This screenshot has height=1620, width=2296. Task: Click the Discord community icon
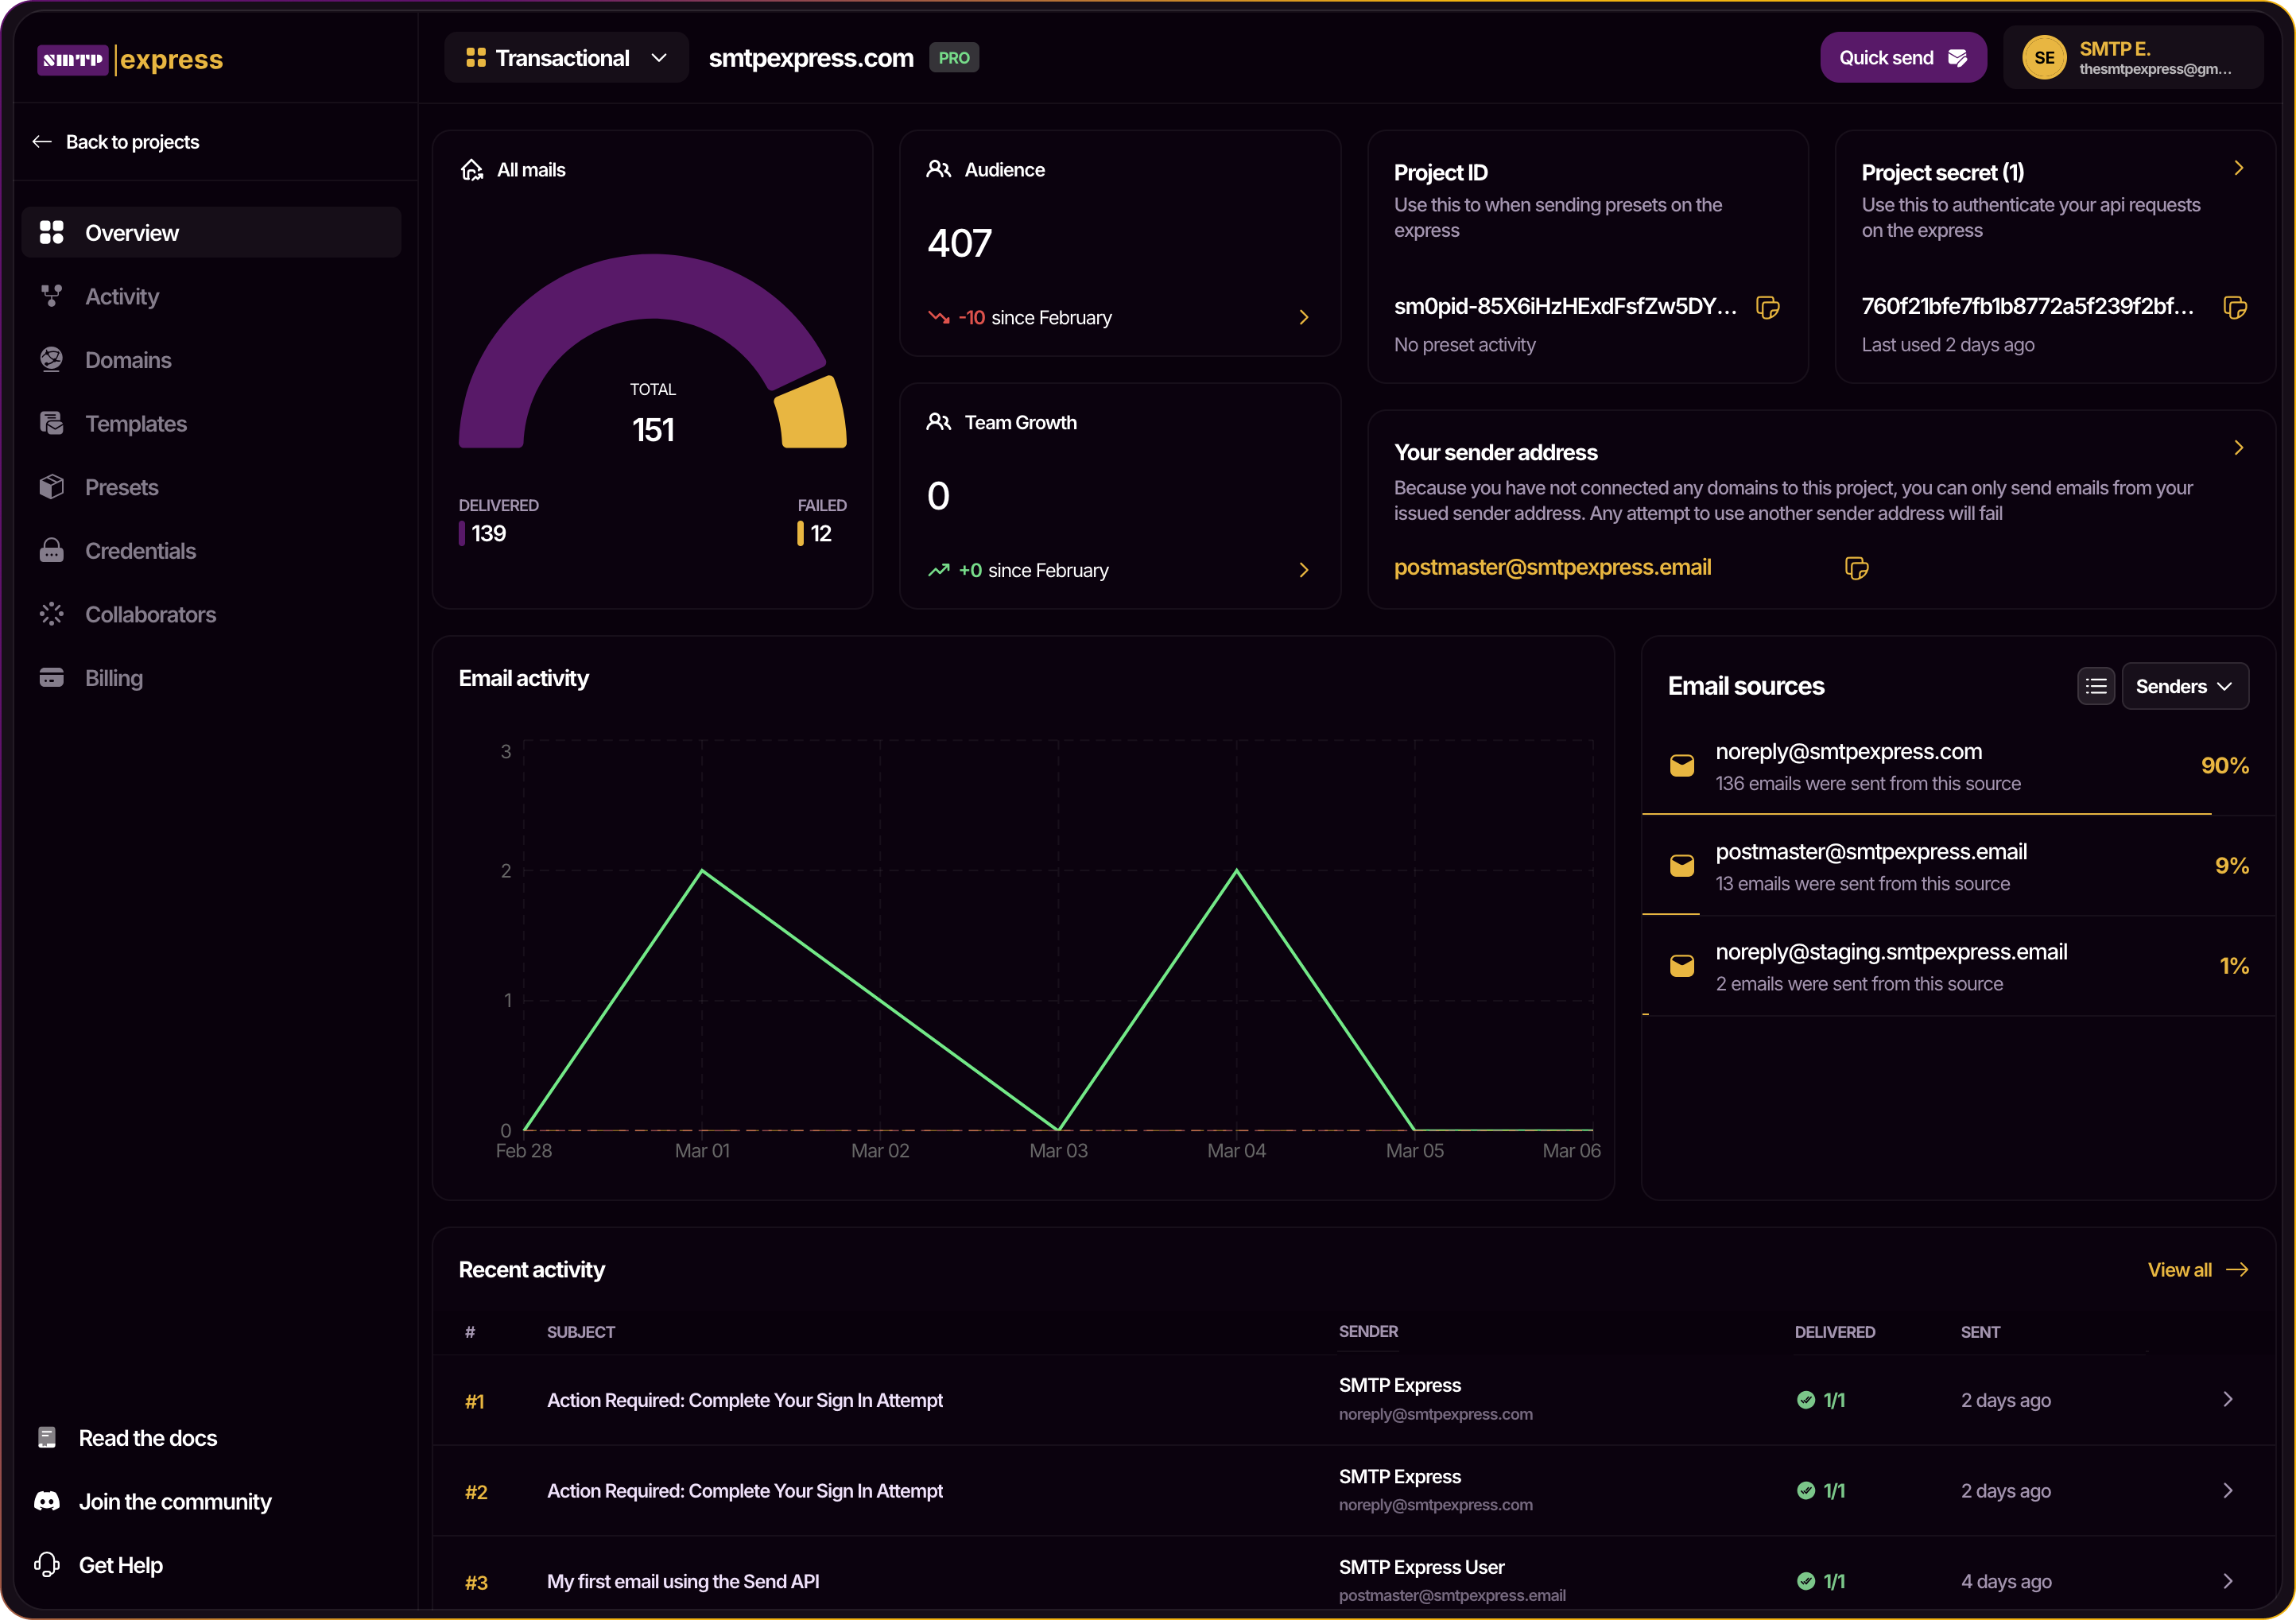click(47, 1501)
